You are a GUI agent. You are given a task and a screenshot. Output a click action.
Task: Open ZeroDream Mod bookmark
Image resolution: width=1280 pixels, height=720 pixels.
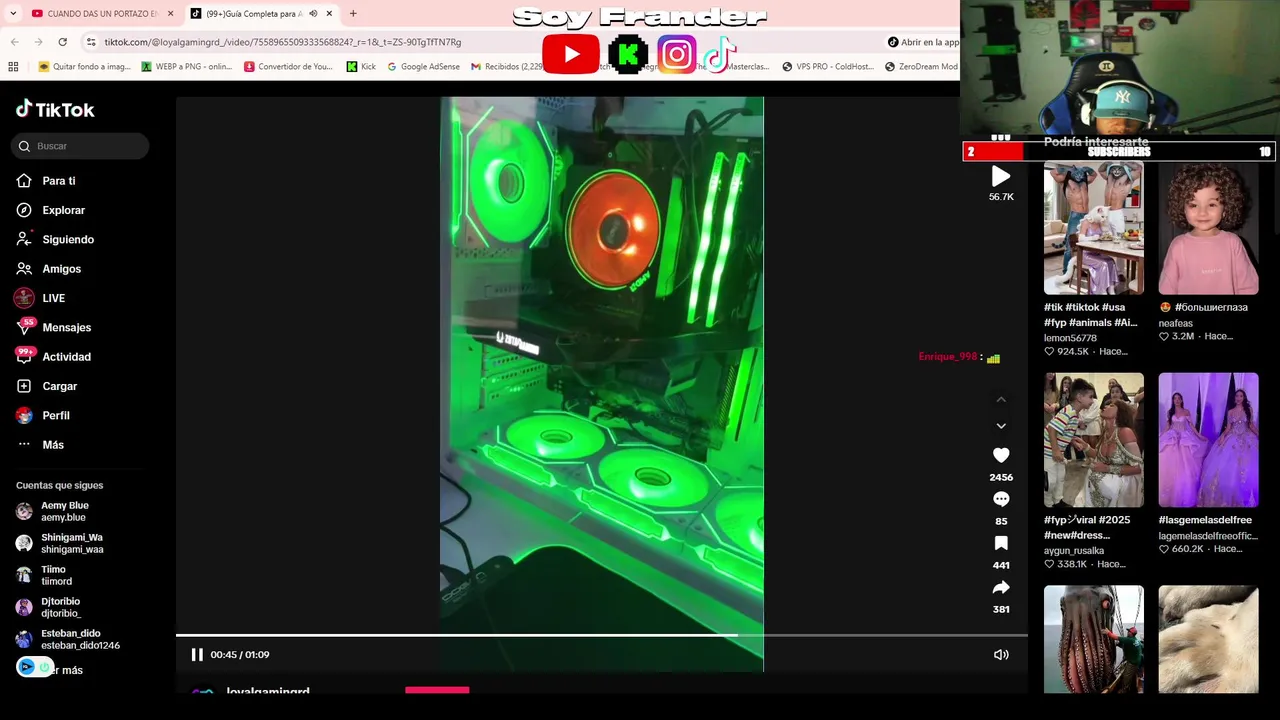pos(921,67)
